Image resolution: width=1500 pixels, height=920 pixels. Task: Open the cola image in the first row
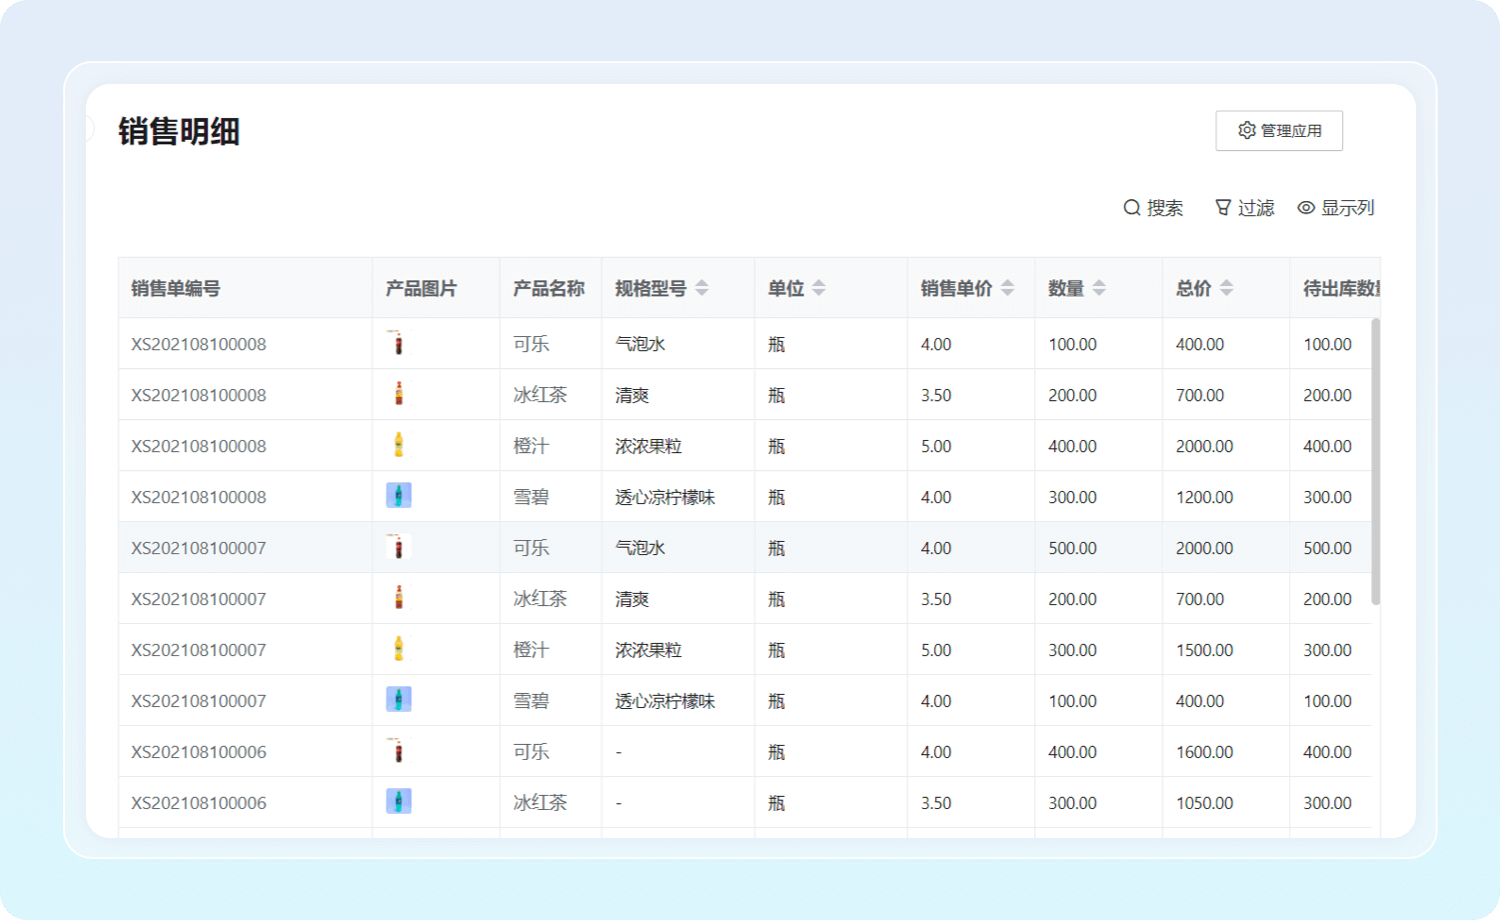(398, 344)
